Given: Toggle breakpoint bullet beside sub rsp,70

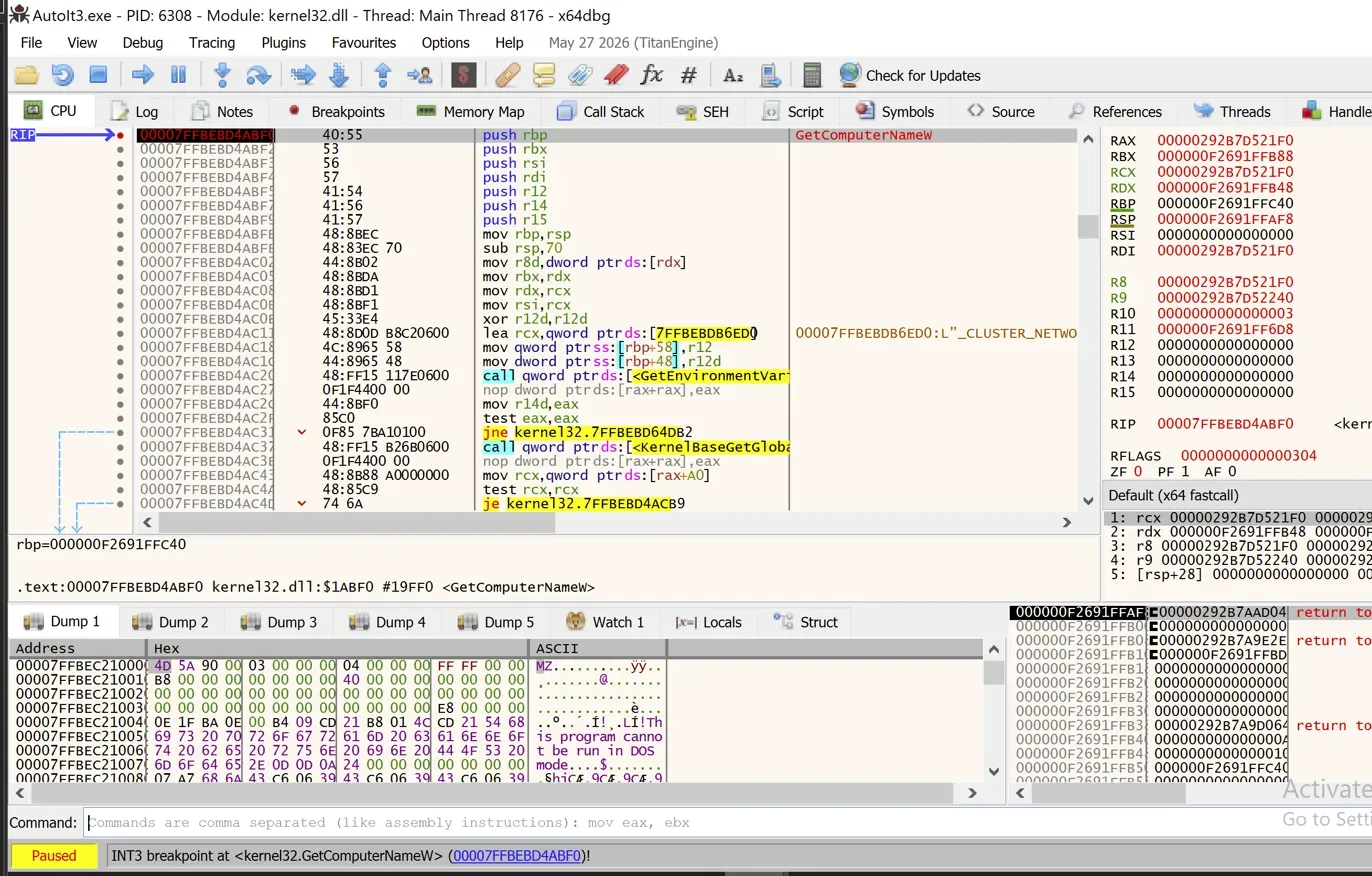Looking at the screenshot, I should [x=121, y=248].
